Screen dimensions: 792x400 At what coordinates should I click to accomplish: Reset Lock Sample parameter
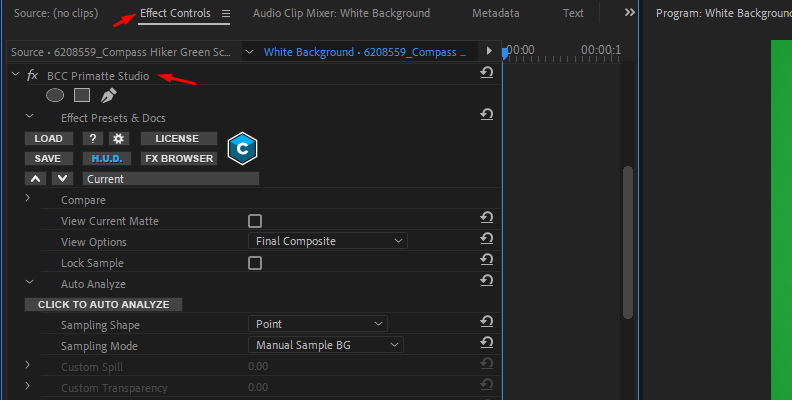click(486, 260)
